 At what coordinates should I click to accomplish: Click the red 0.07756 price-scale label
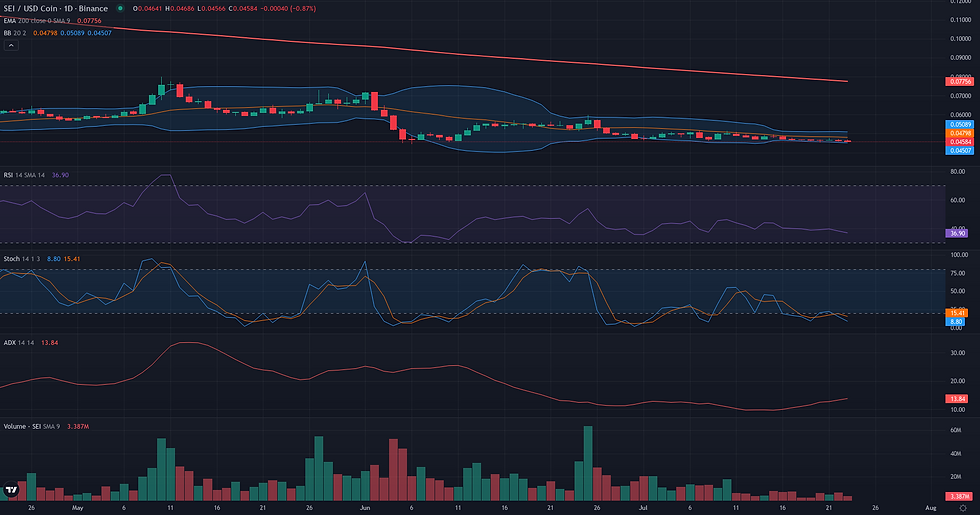tap(961, 82)
